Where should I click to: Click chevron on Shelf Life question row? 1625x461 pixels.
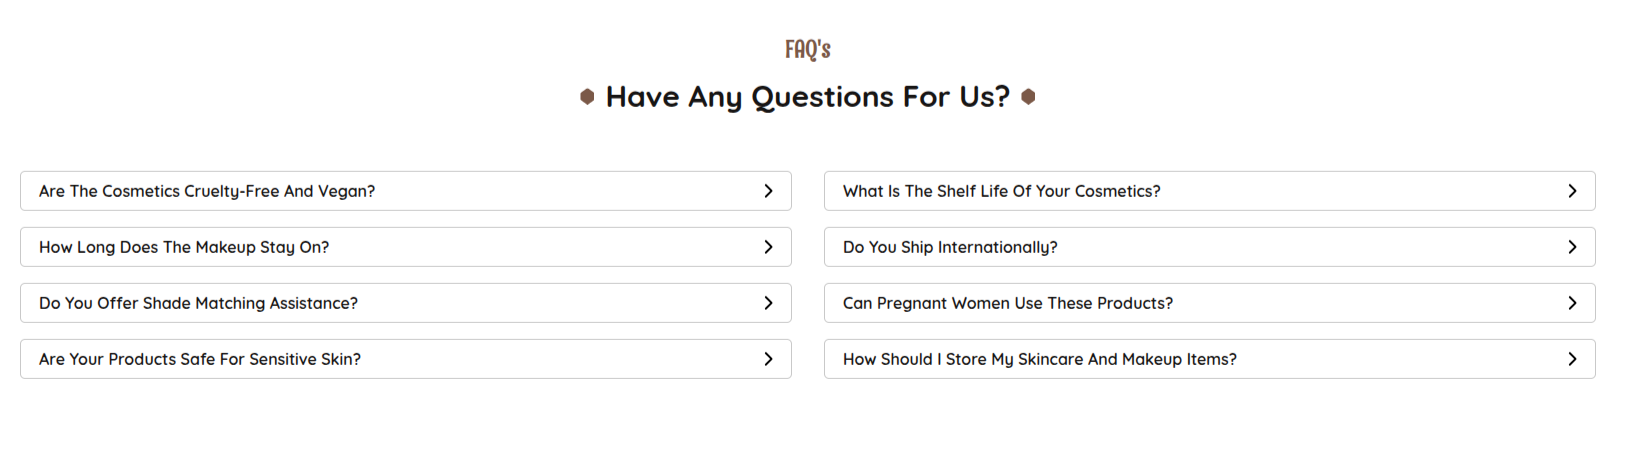[1572, 191]
